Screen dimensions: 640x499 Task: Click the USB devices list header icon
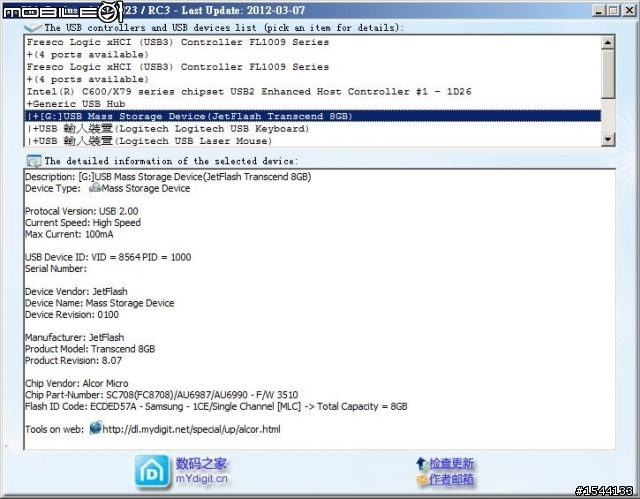(33, 27)
